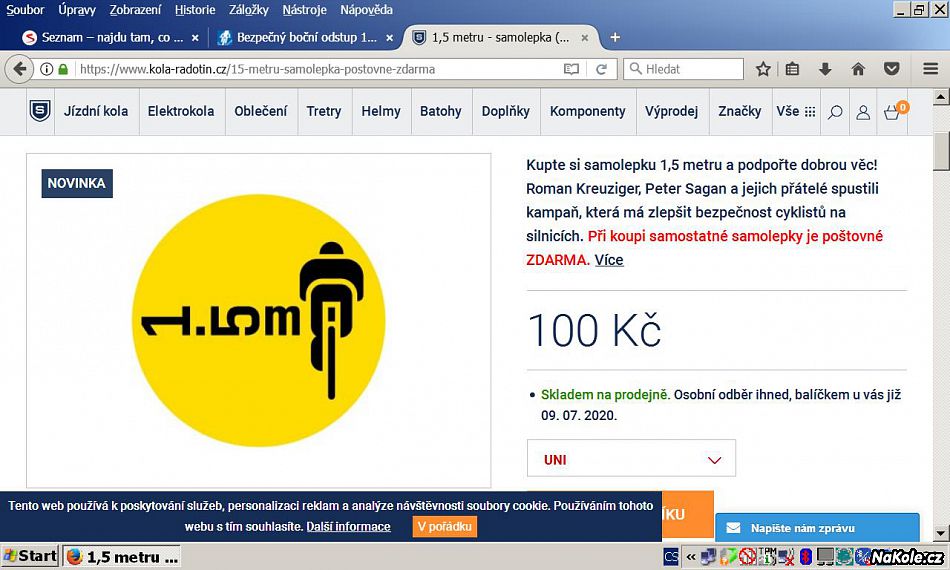Image resolution: width=950 pixels, height=570 pixels.
Task: Open the Záložky menu
Action: click(x=248, y=10)
